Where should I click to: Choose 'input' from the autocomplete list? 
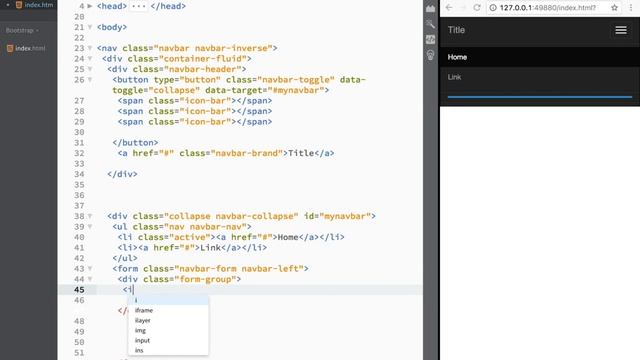[168, 340]
